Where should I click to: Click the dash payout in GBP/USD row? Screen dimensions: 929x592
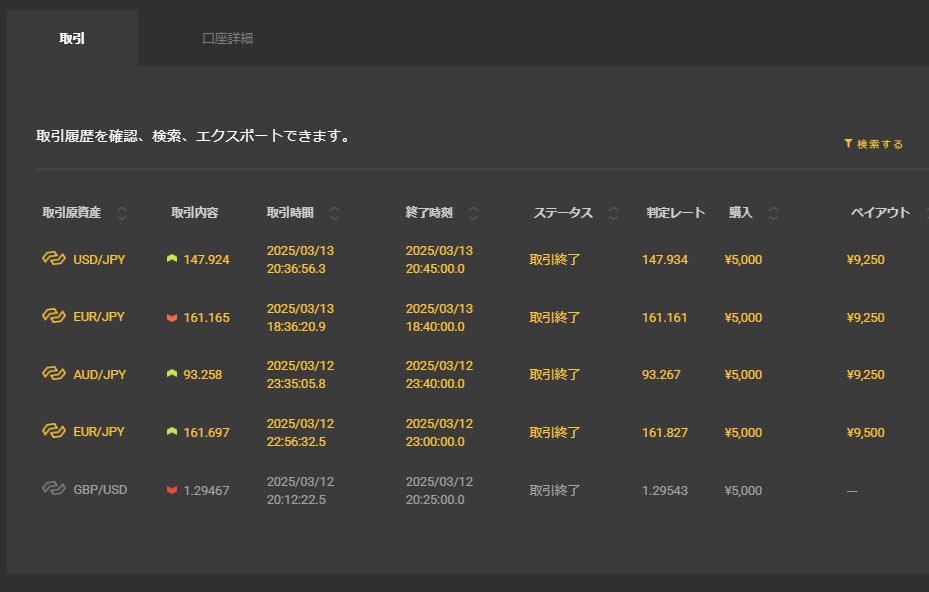852,491
